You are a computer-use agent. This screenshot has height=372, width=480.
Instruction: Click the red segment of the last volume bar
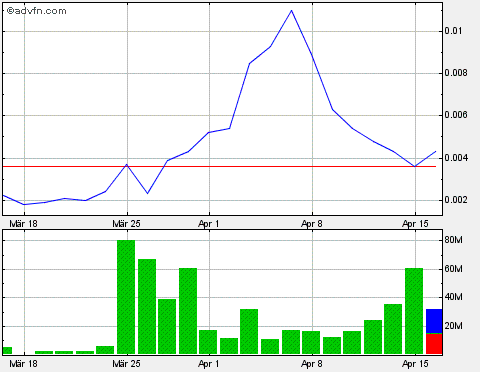(x=434, y=344)
